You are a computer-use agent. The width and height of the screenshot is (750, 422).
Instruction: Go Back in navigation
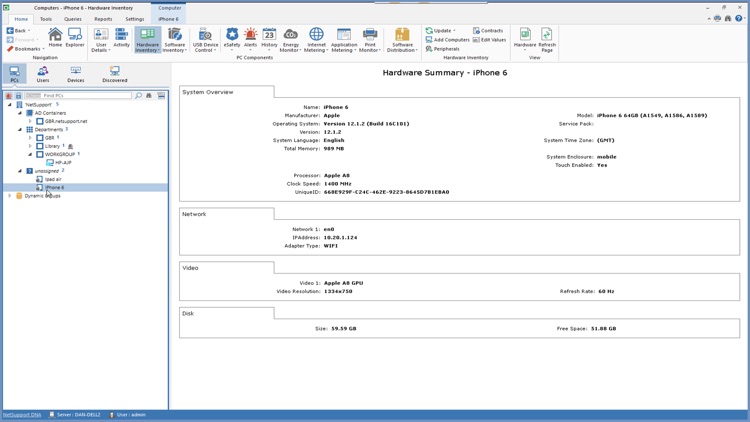pyautogui.click(x=17, y=31)
